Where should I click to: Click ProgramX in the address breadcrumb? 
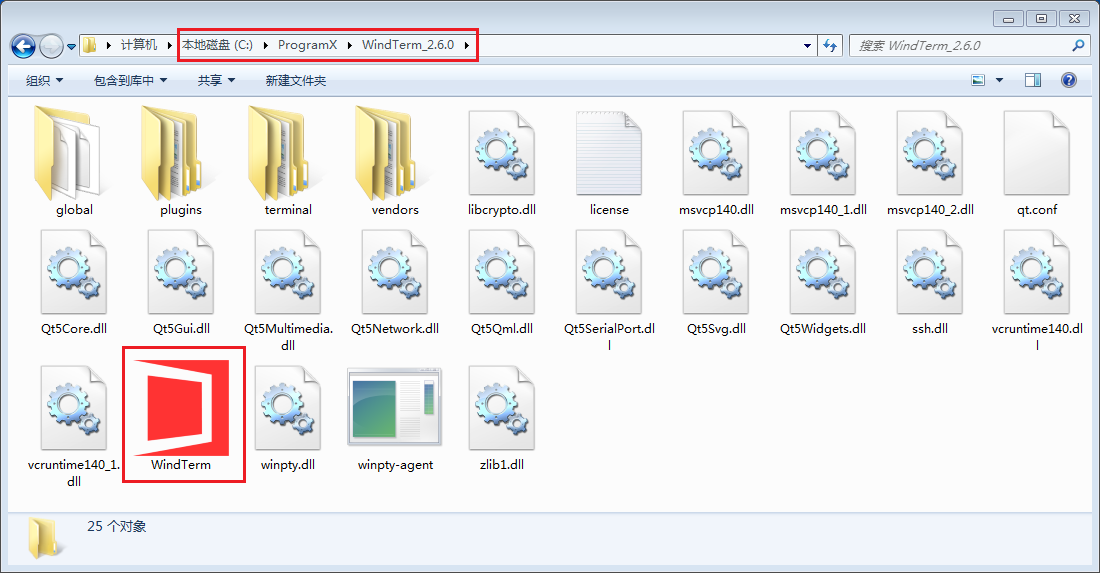click(x=307, y=46)
